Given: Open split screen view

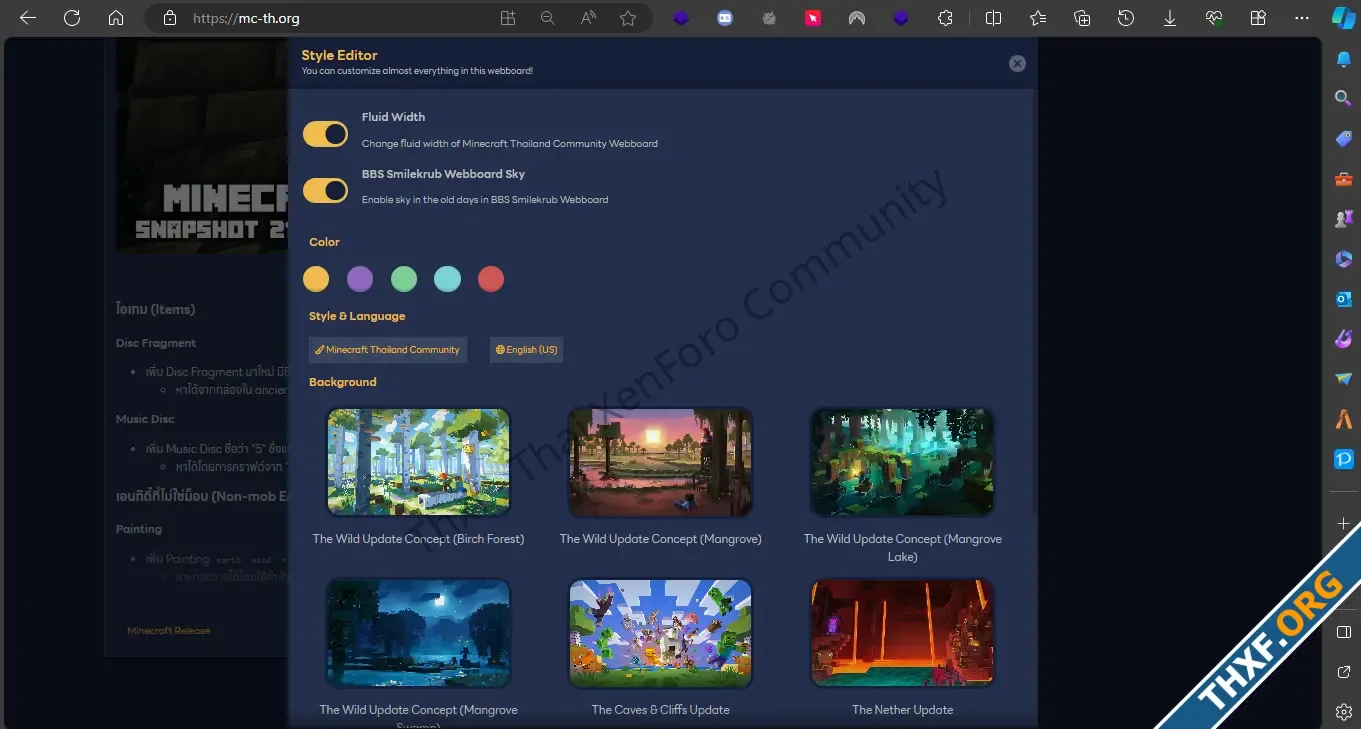Looking at the screenshot, I should point(994,18).
